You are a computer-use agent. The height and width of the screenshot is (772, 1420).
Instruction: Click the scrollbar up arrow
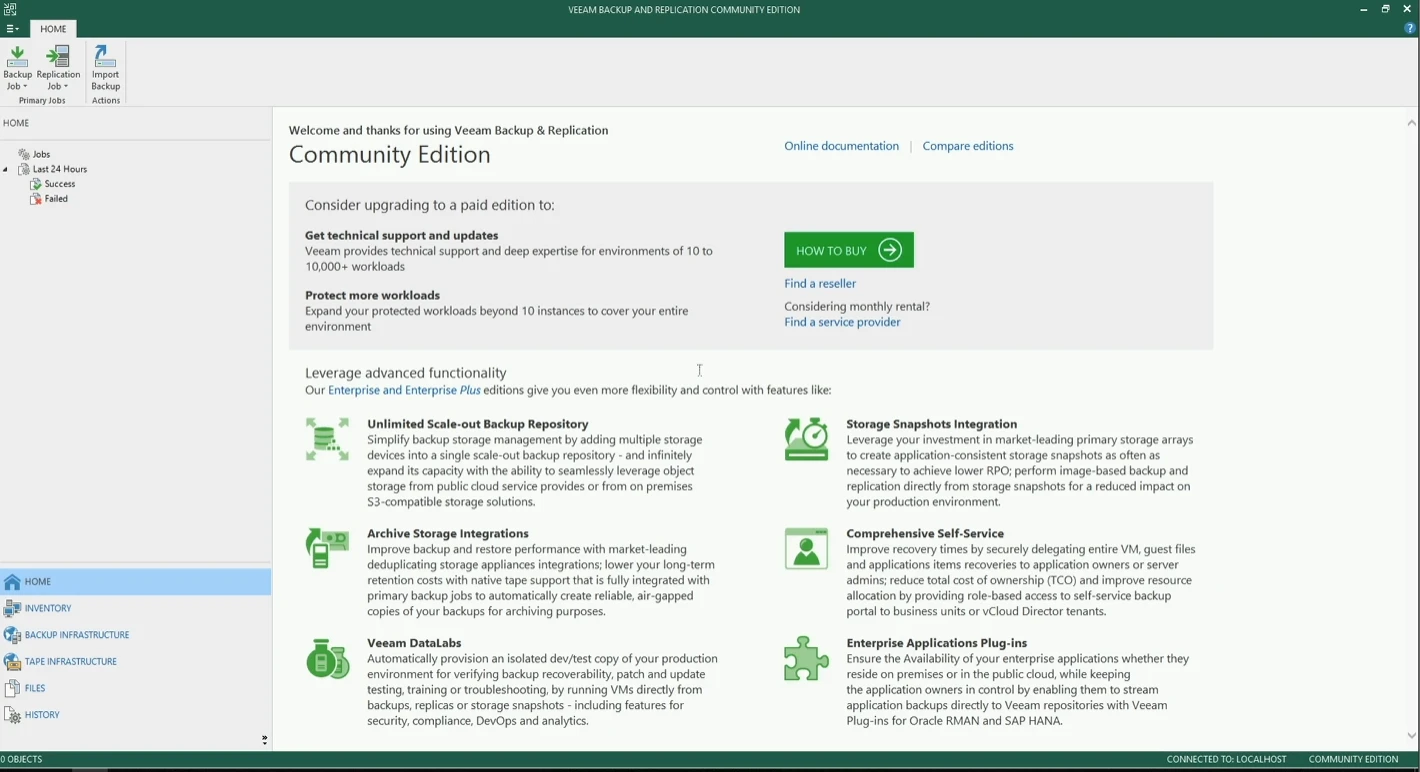1411,123
